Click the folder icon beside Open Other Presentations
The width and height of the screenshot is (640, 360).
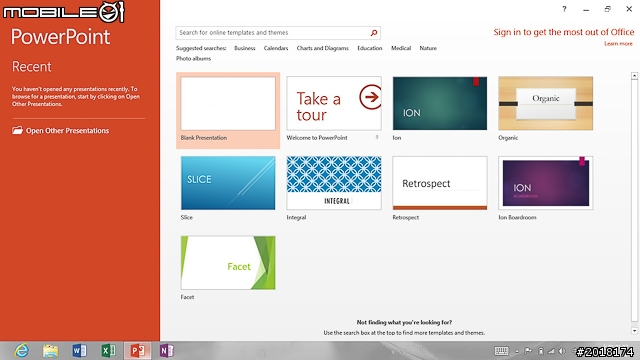17,131
